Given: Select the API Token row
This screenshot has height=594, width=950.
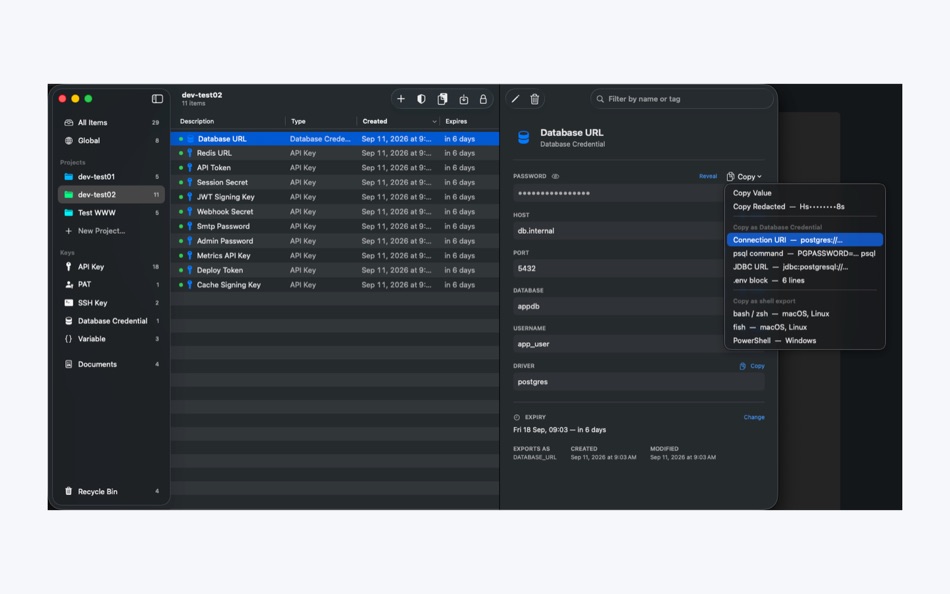Looking at the screenshot, I should click(x=335, y=168).
